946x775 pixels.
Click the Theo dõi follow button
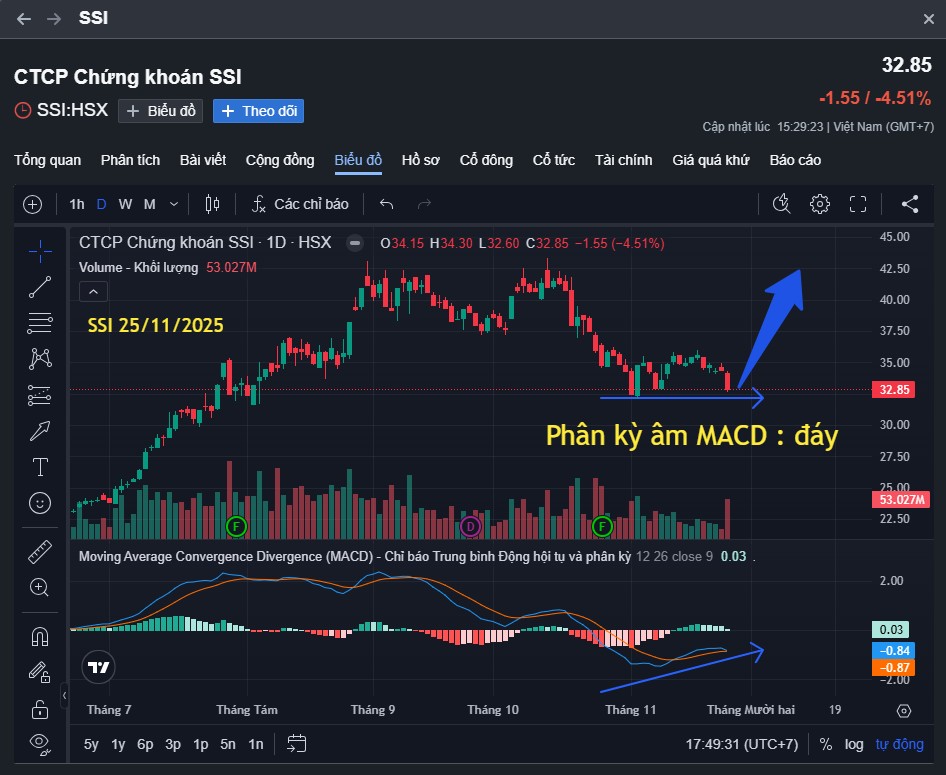[x=258, y=111]
